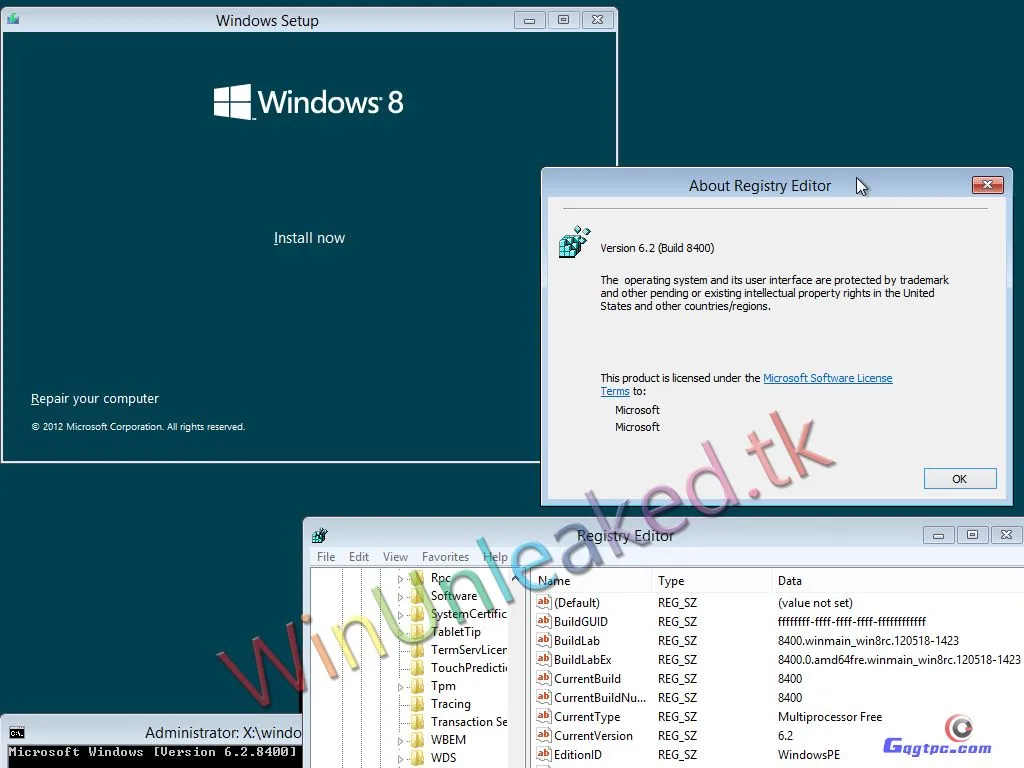Viewport: 1024px width, 768px height.
Task: Open the Favorites menu
Action: (x=445, y=557)
